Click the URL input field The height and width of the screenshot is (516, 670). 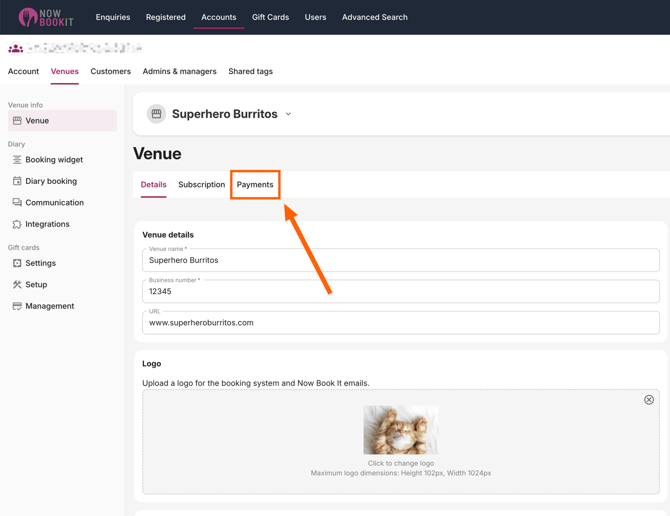pyautogui.click(x=400, y=323)
